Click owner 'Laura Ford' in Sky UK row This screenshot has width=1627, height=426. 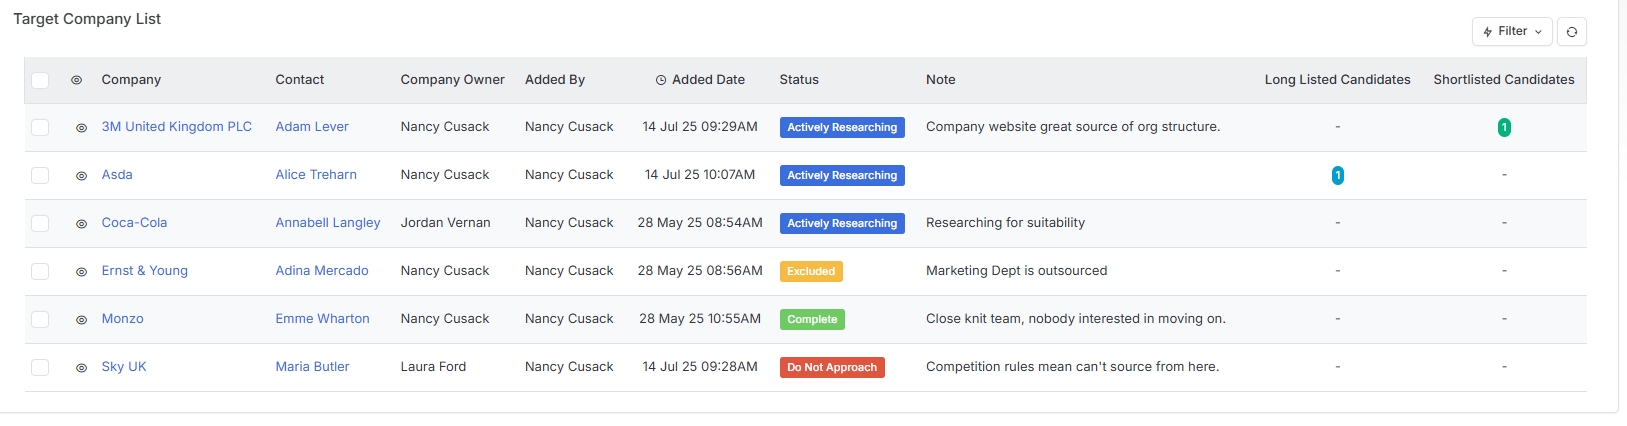433,367
